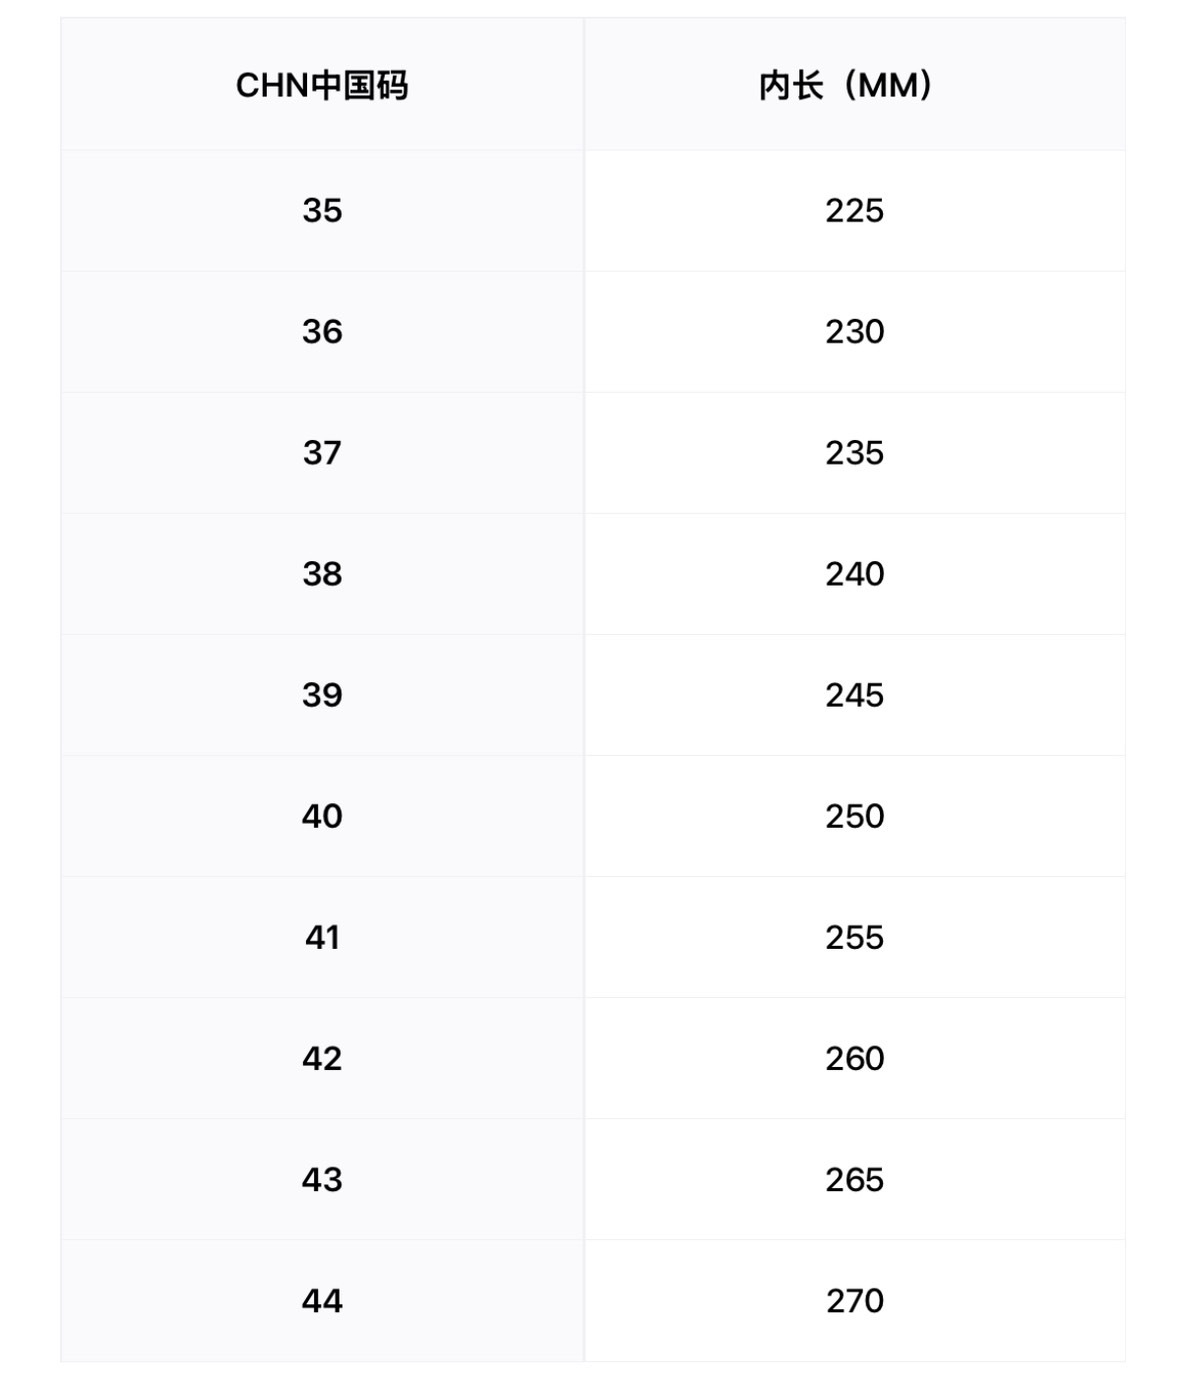Click the CHN中国码 column header
This screenshot has width=1187, height=1379.
pyautogui.click(x=322, y=86)
